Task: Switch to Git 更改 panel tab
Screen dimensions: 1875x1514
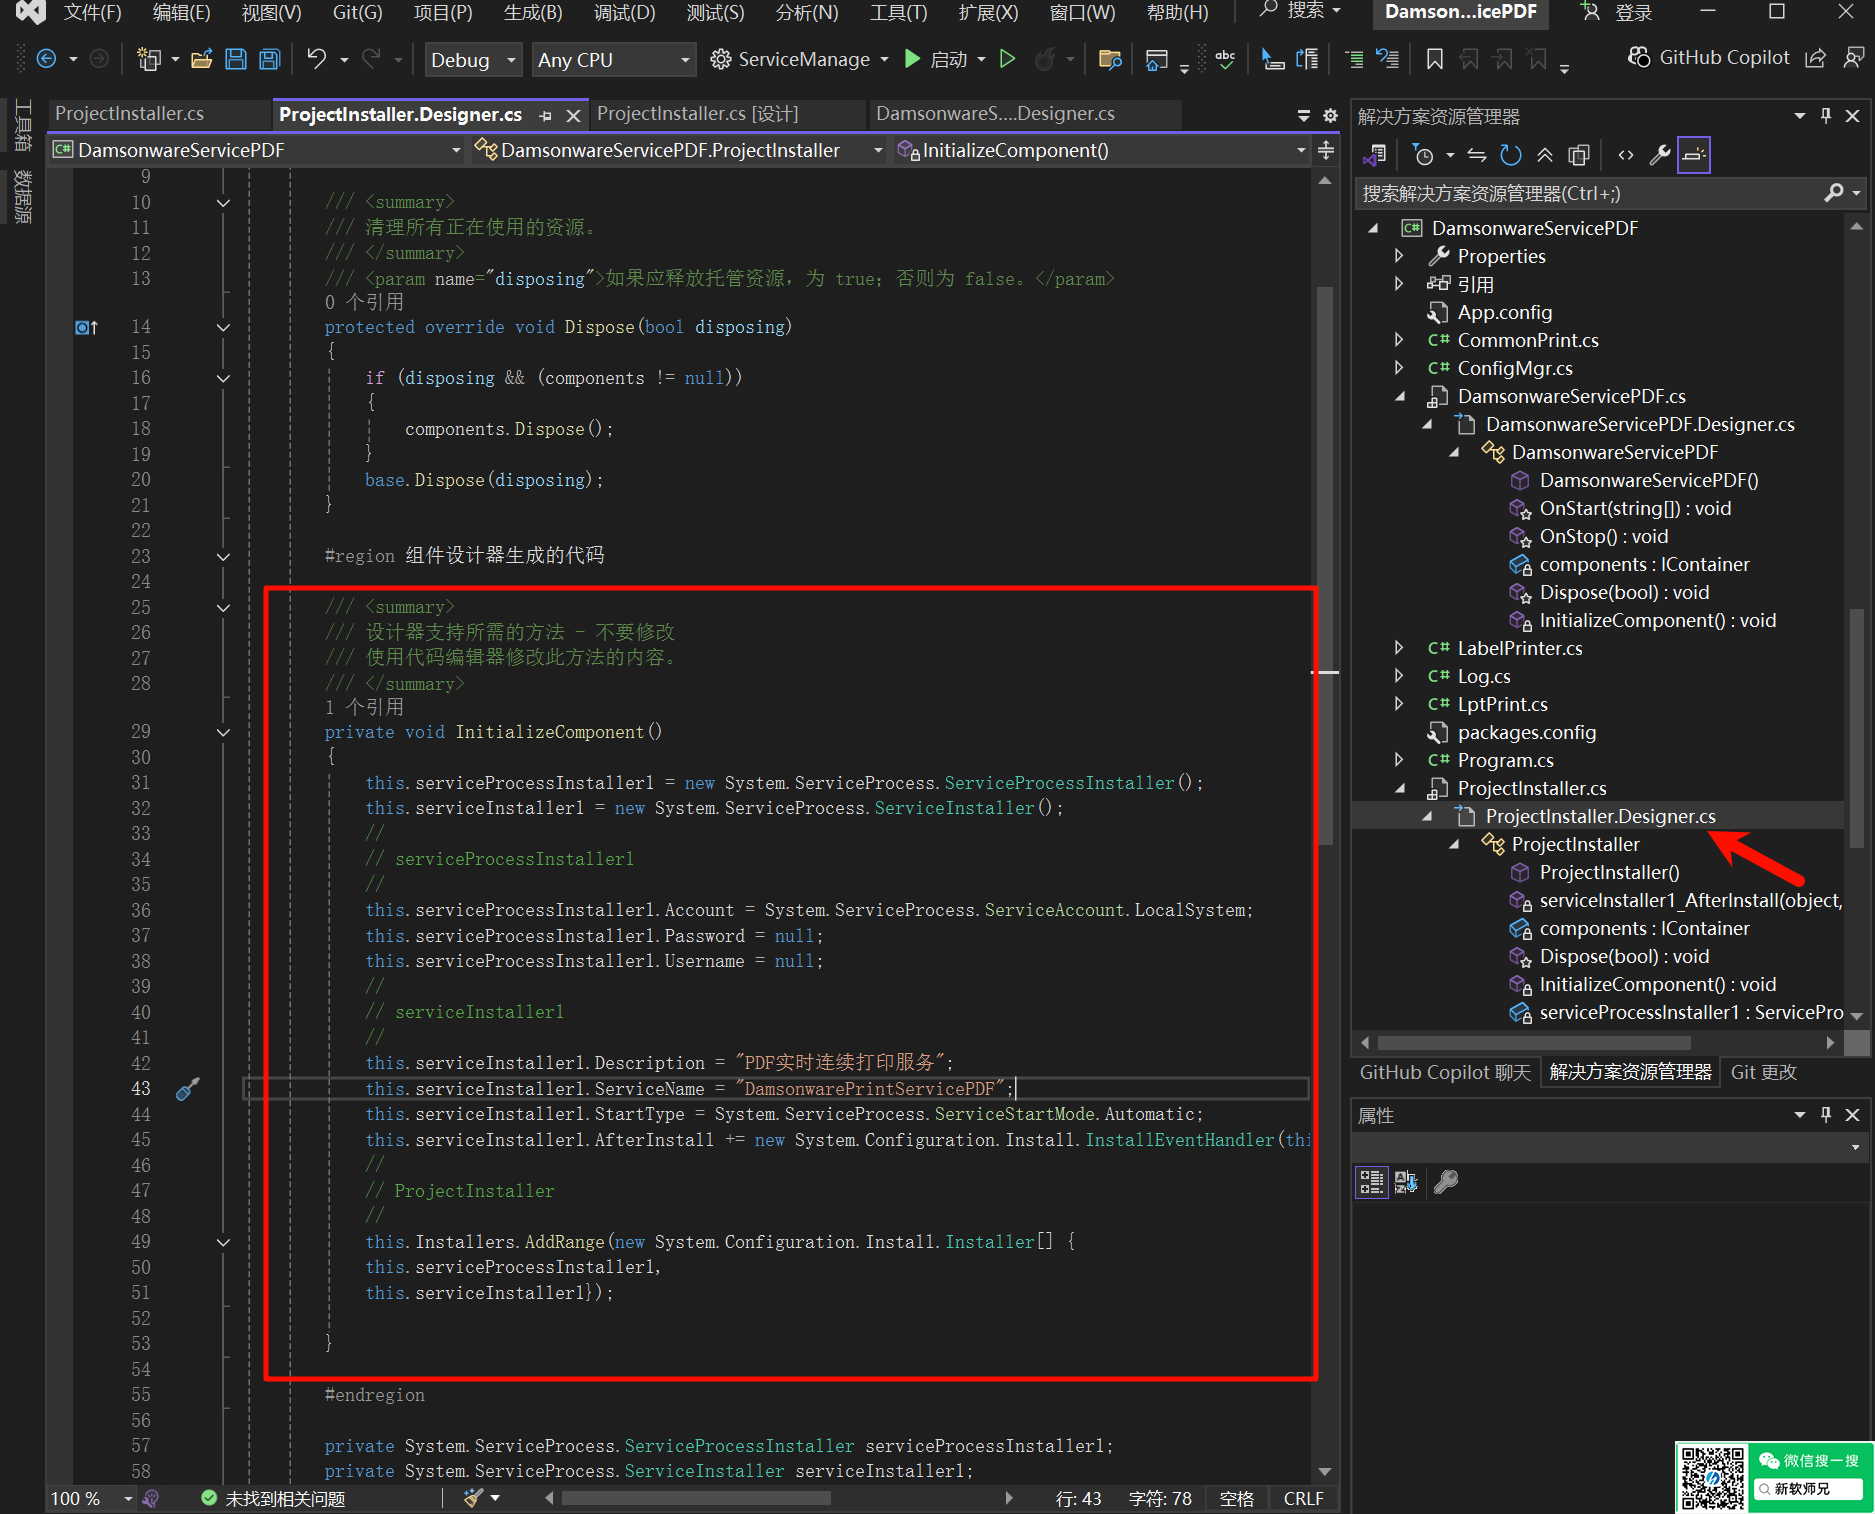Action: (1763, 1072)
